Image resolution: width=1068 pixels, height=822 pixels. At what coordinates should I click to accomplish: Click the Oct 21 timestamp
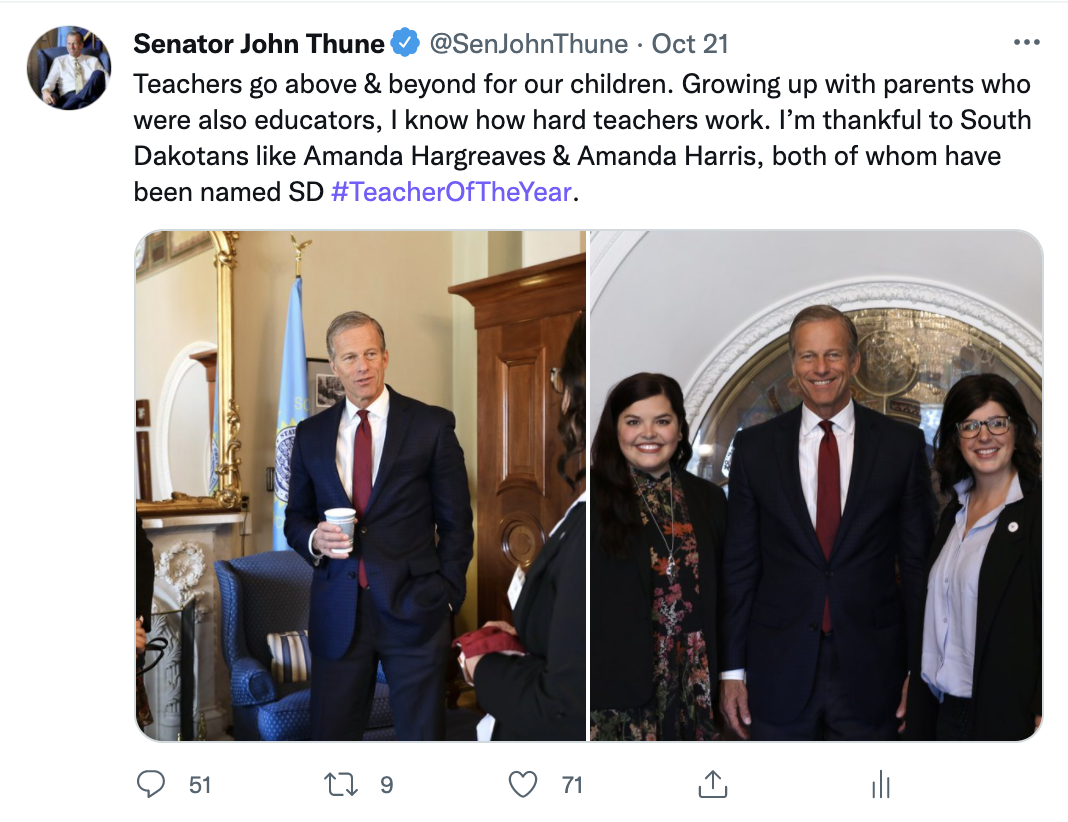[690, 44]
